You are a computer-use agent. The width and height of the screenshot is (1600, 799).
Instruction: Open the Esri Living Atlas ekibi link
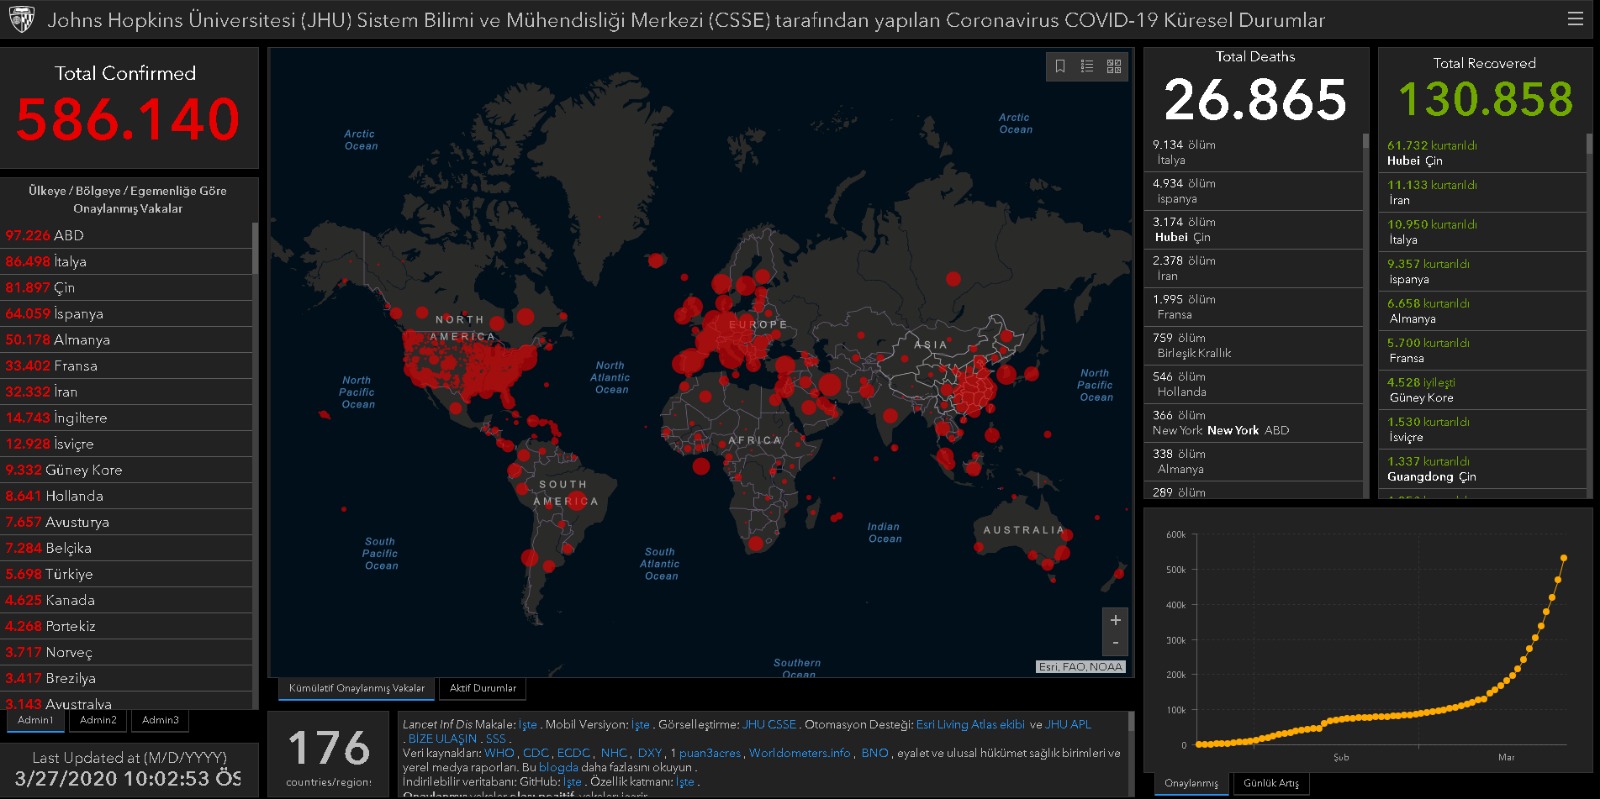click(x=970, y=724)
